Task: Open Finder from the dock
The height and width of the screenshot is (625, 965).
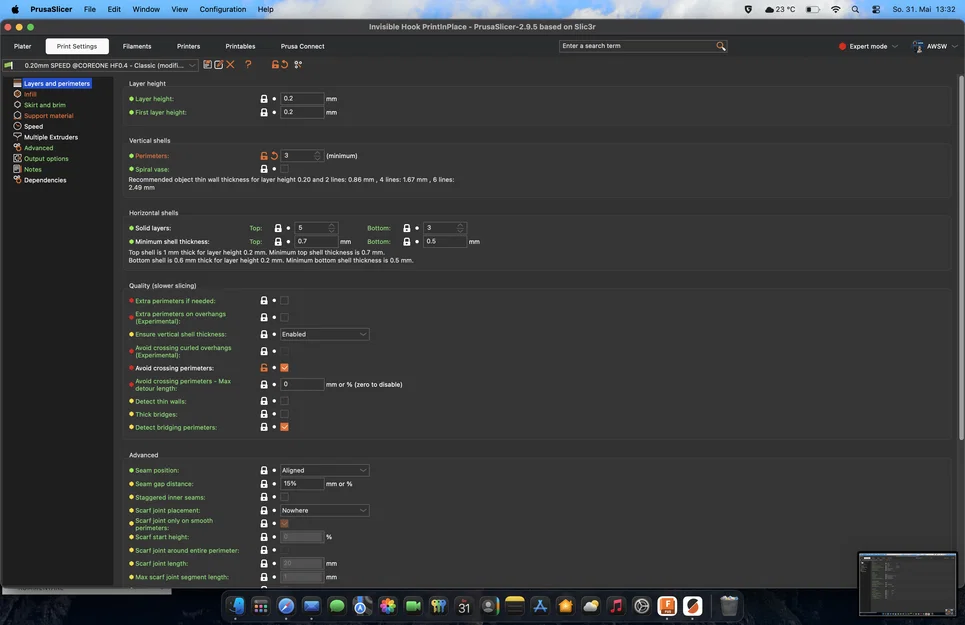Action: coord(236,606)
